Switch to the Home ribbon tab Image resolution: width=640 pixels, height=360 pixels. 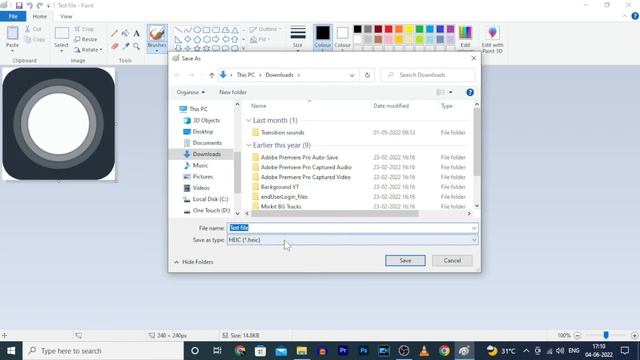tap(40, 16)
